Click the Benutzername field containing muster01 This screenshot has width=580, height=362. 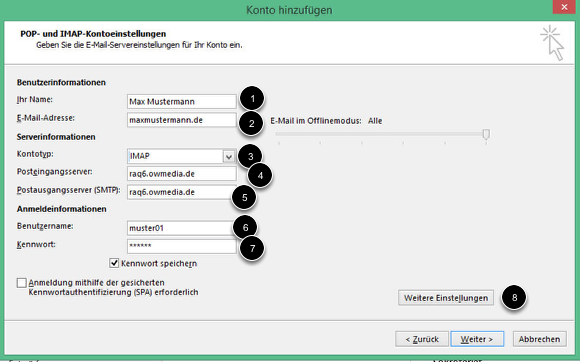[x=182, y=228]
